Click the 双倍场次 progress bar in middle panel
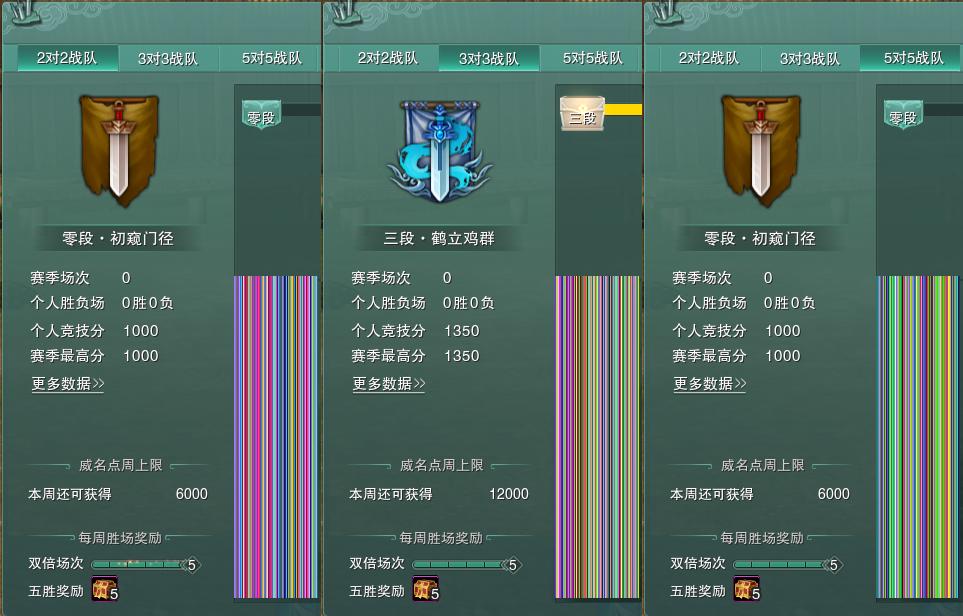The width and height of the screenshot is (963, 616). [467, 564]
